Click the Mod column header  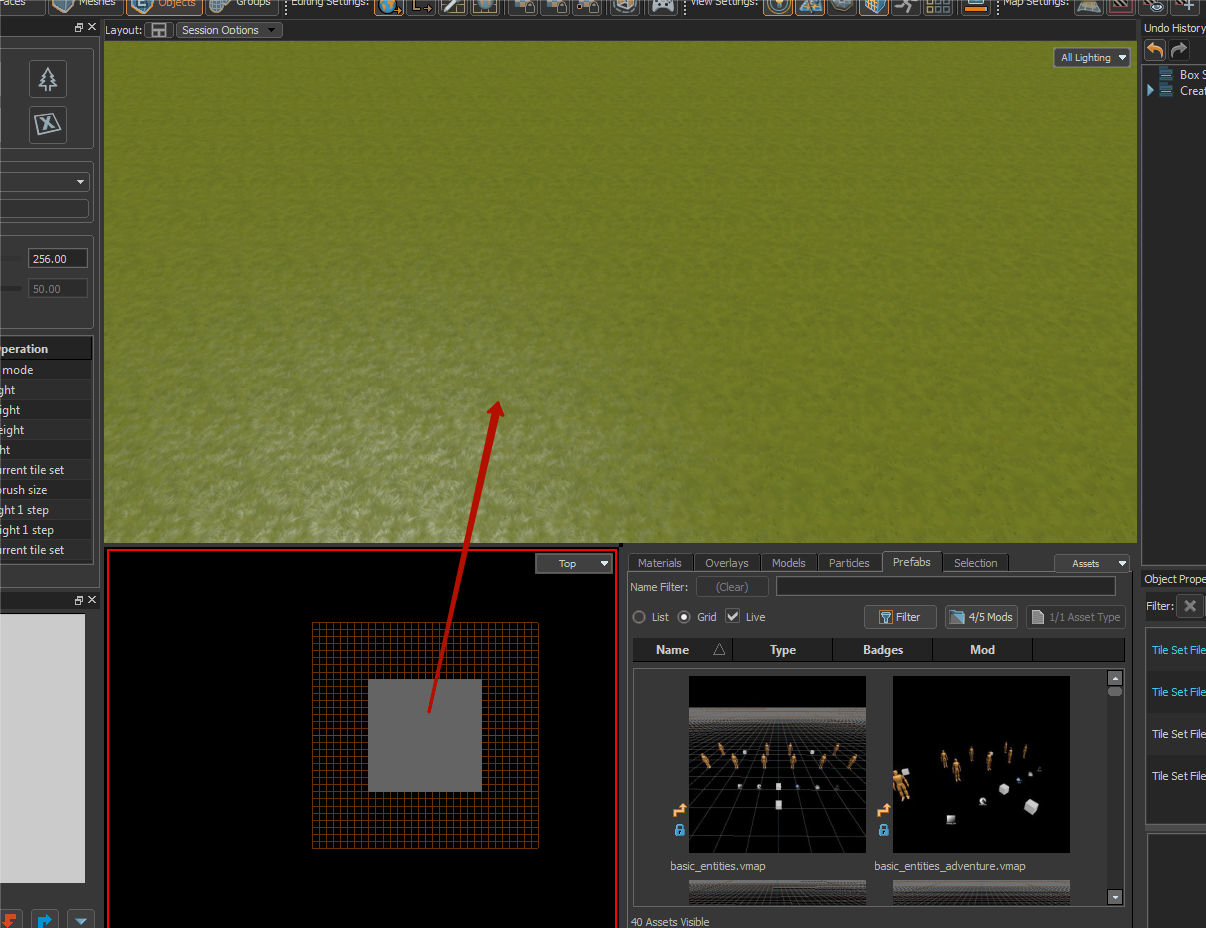pos(983,650)
